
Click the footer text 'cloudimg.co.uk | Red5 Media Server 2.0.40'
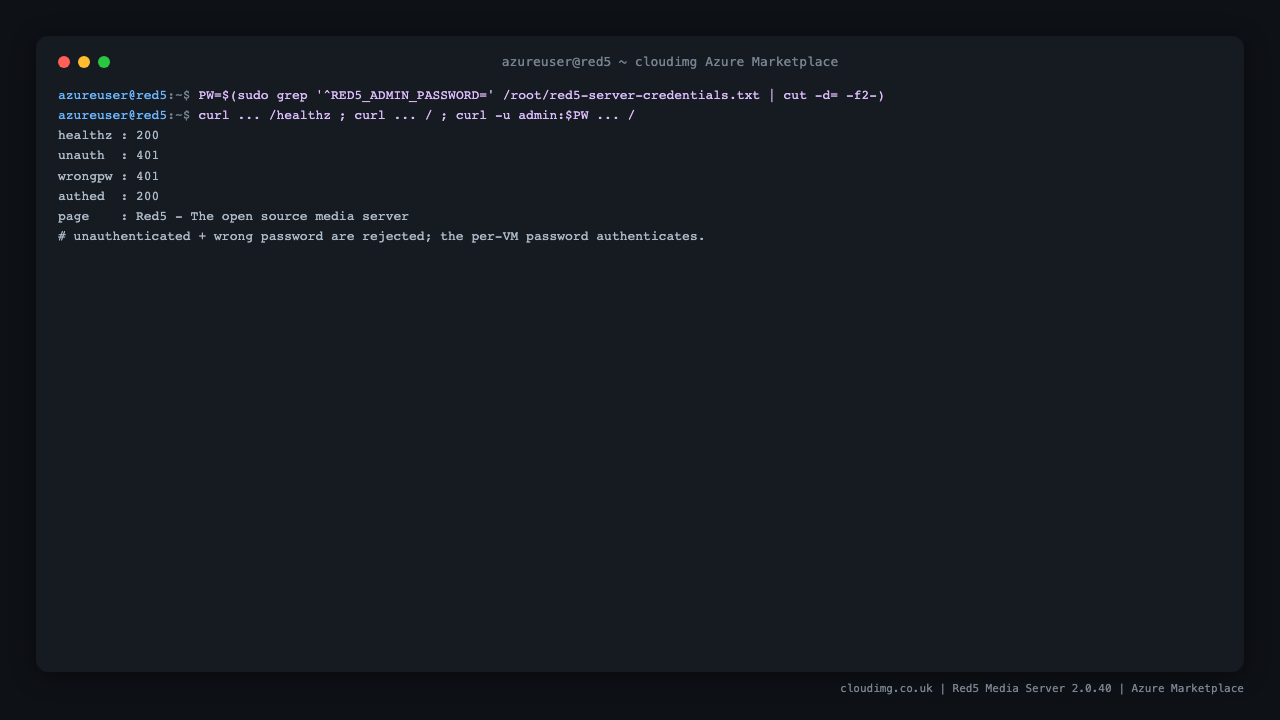976,688
